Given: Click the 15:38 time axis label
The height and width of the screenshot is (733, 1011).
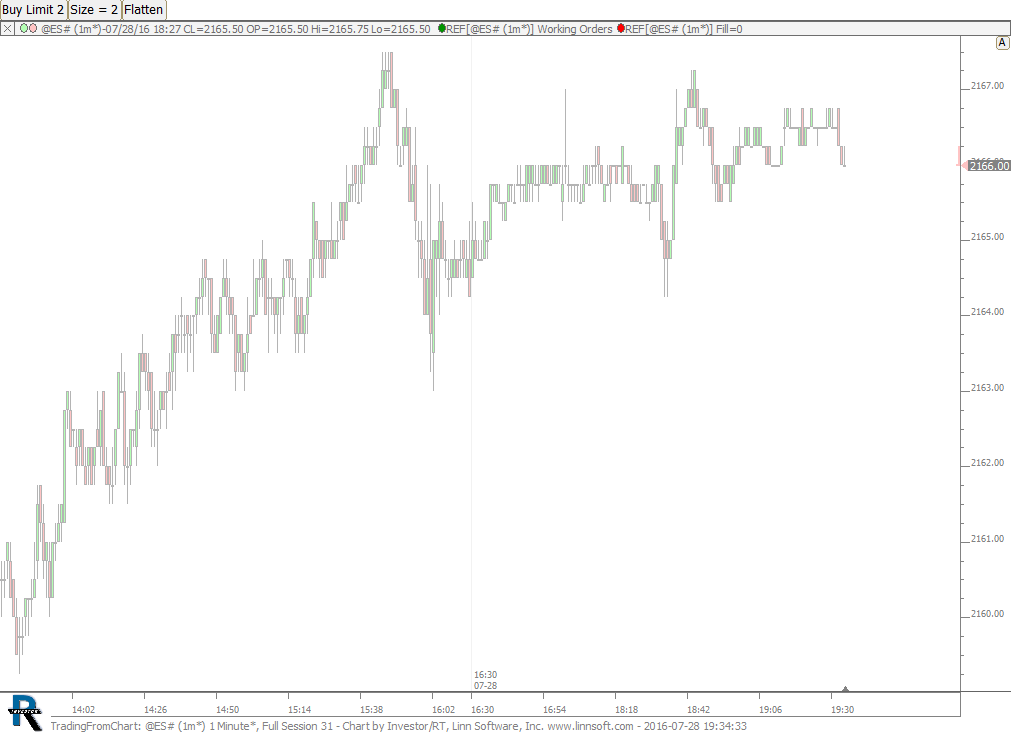Looking at the screenshot, I should [x=371, y=709].
